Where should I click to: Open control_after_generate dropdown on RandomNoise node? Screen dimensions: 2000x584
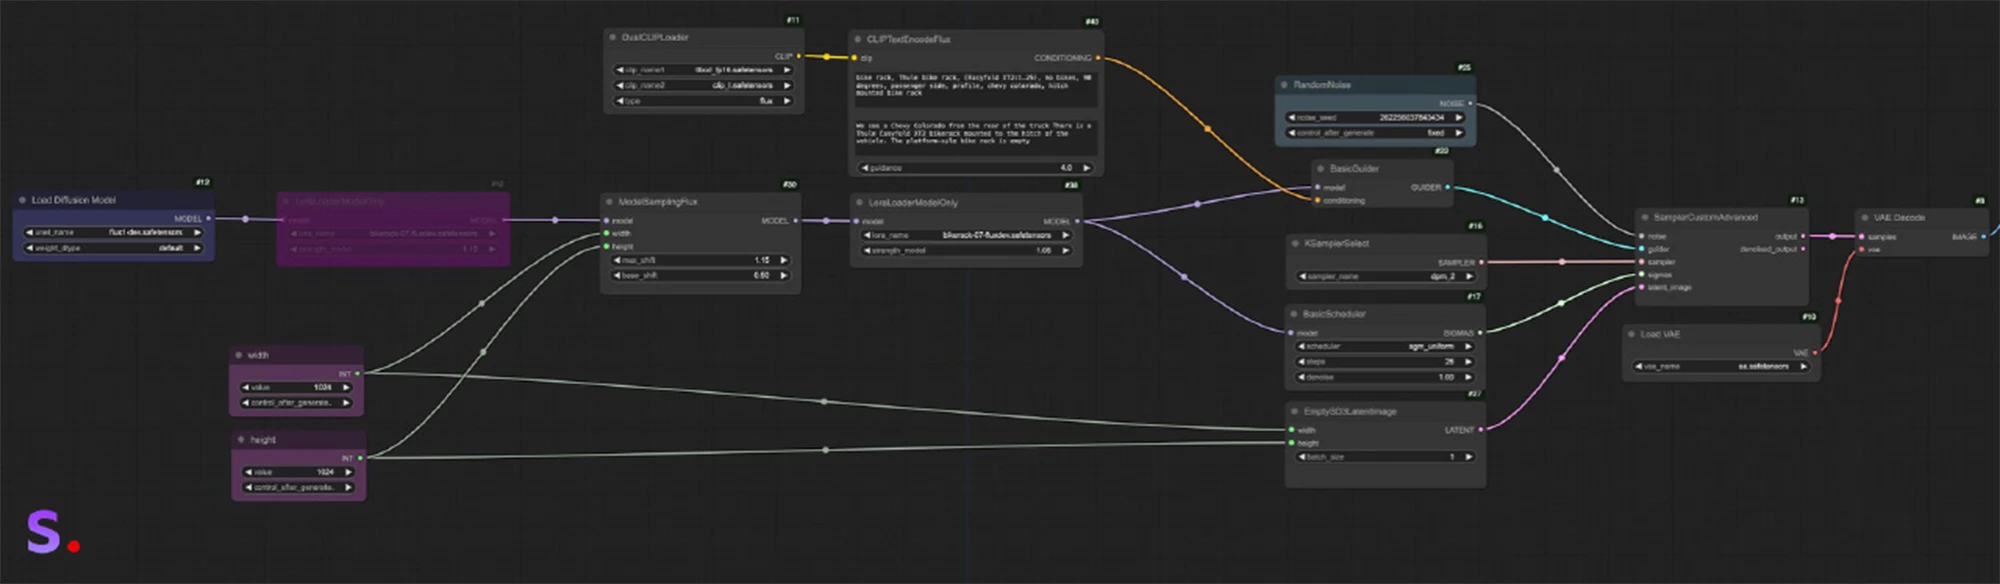tap(1376, 132)
